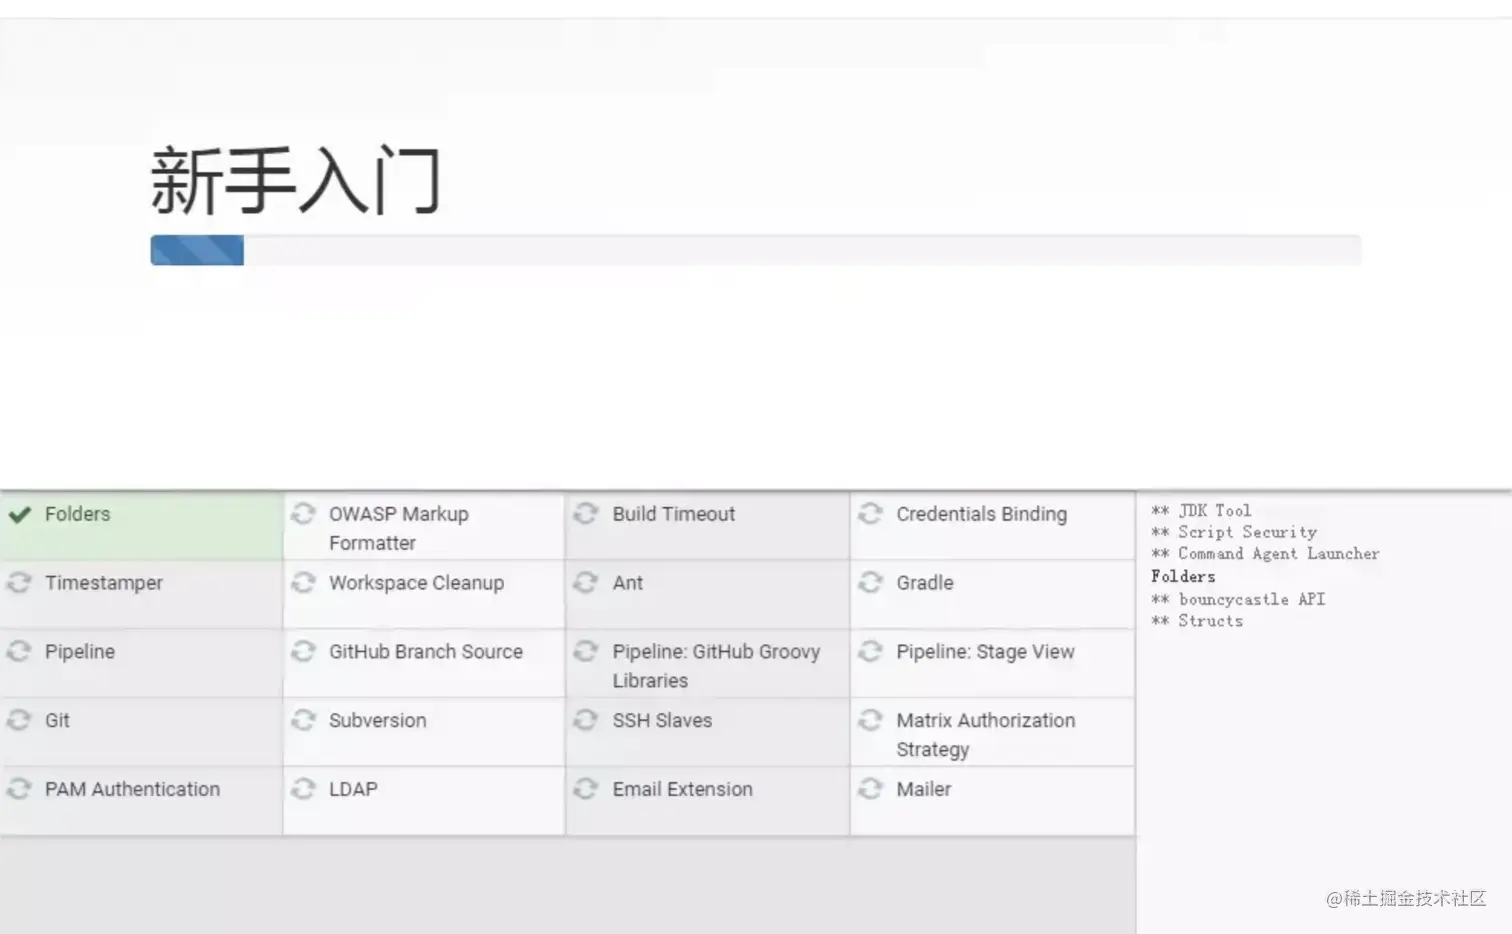Click the pending sync icon beside Pipeline

coord(19,652)
